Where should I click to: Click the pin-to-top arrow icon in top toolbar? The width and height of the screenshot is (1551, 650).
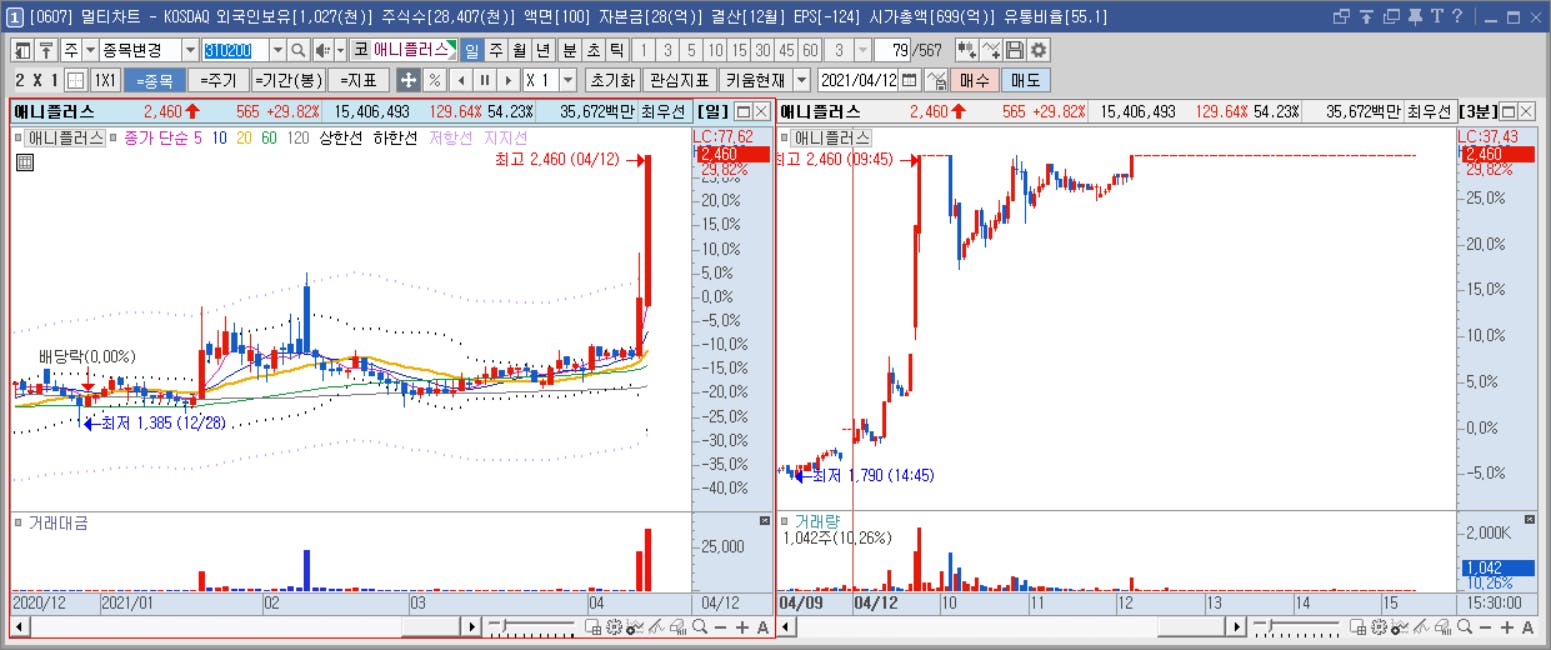click(46, 50)
